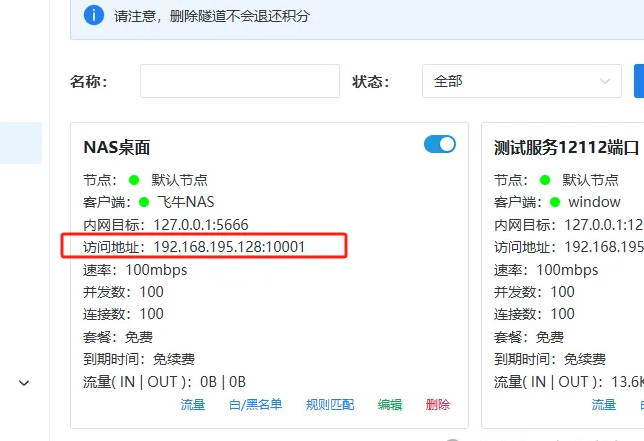Select the NAS桌面 card title
The height and width of the screenshot is (441, 644).
117,147
